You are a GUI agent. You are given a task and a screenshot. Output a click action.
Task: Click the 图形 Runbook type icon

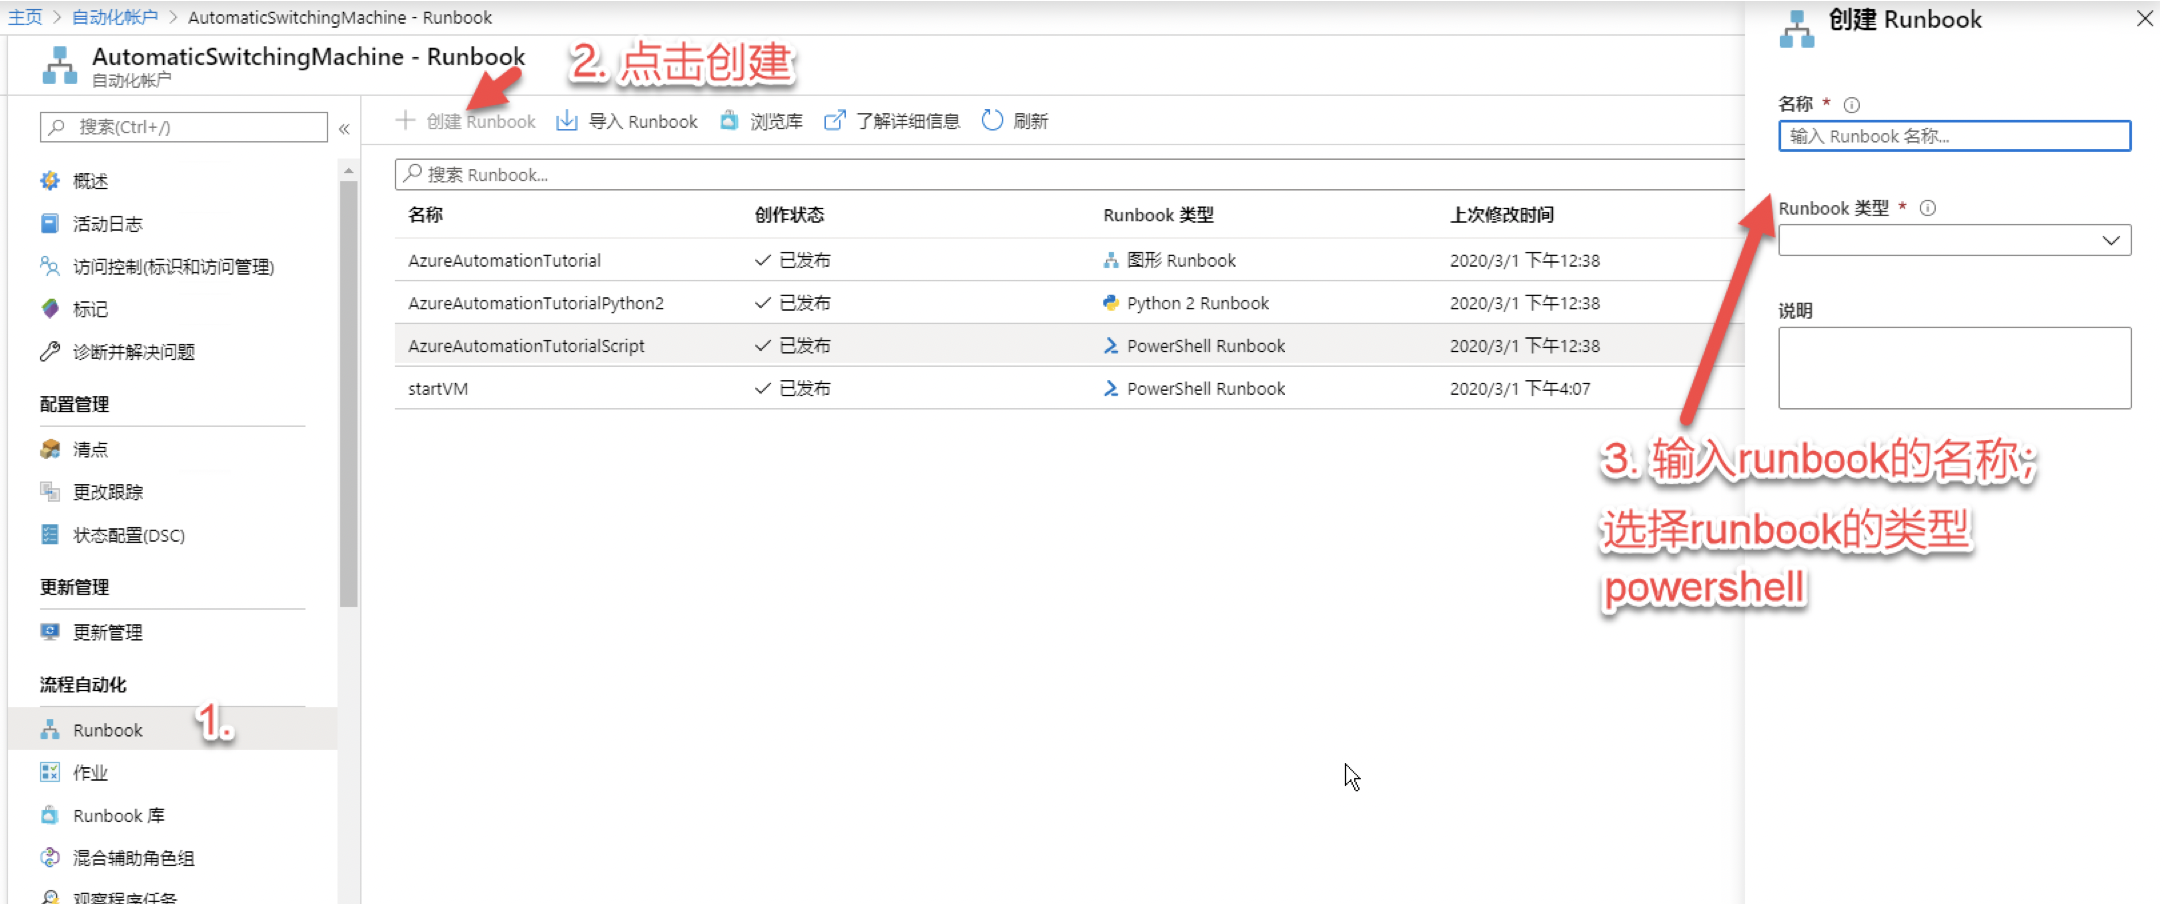[x=1111, y=260]
